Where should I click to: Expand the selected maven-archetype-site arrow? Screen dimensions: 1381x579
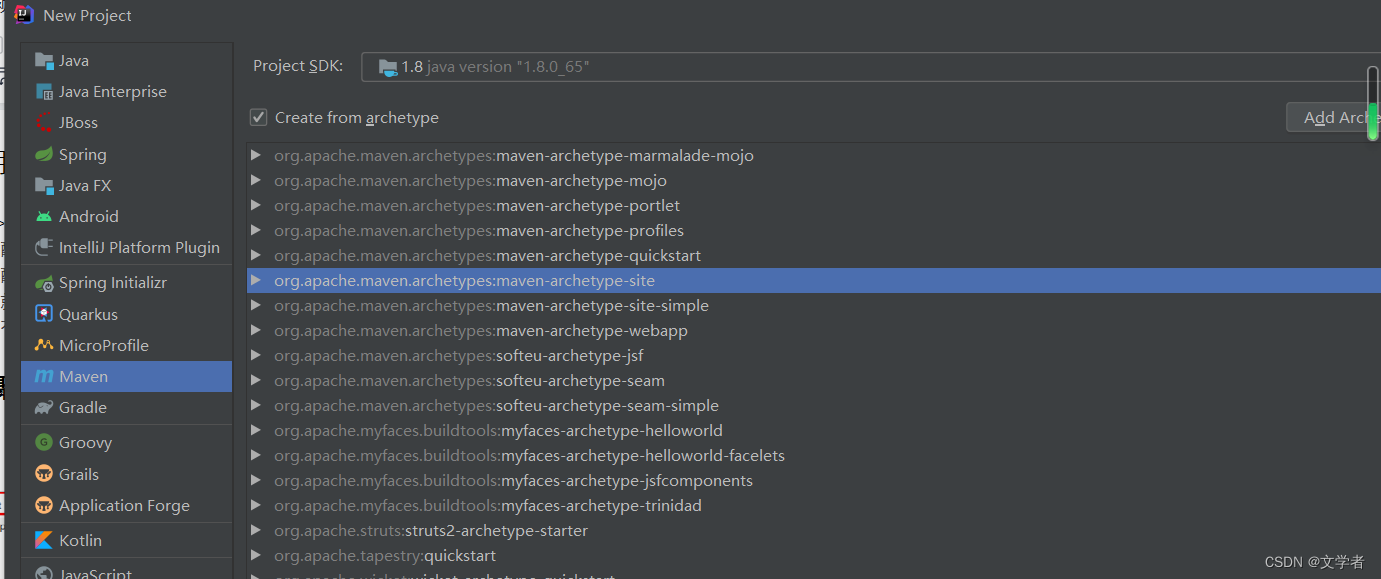pos(256,280)
